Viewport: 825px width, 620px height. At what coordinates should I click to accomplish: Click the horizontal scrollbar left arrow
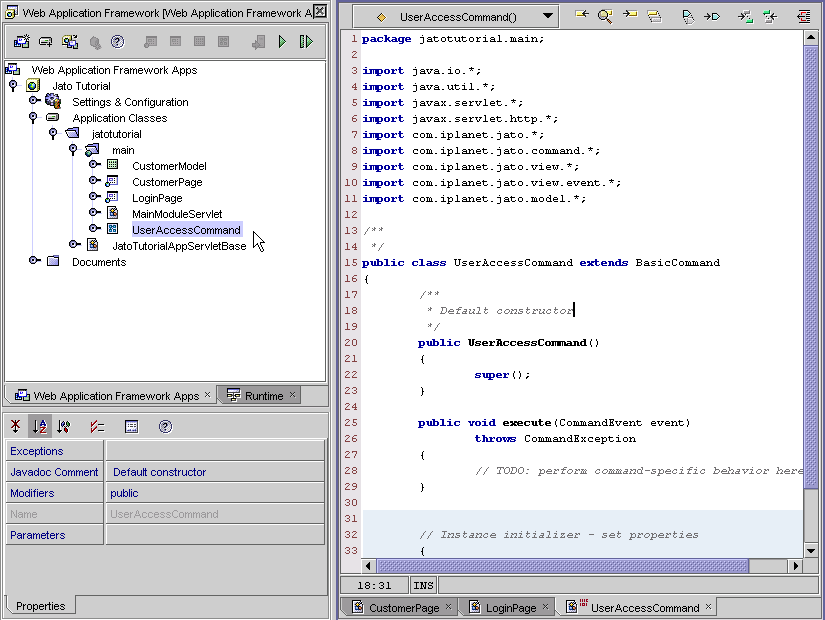(368, 566)
